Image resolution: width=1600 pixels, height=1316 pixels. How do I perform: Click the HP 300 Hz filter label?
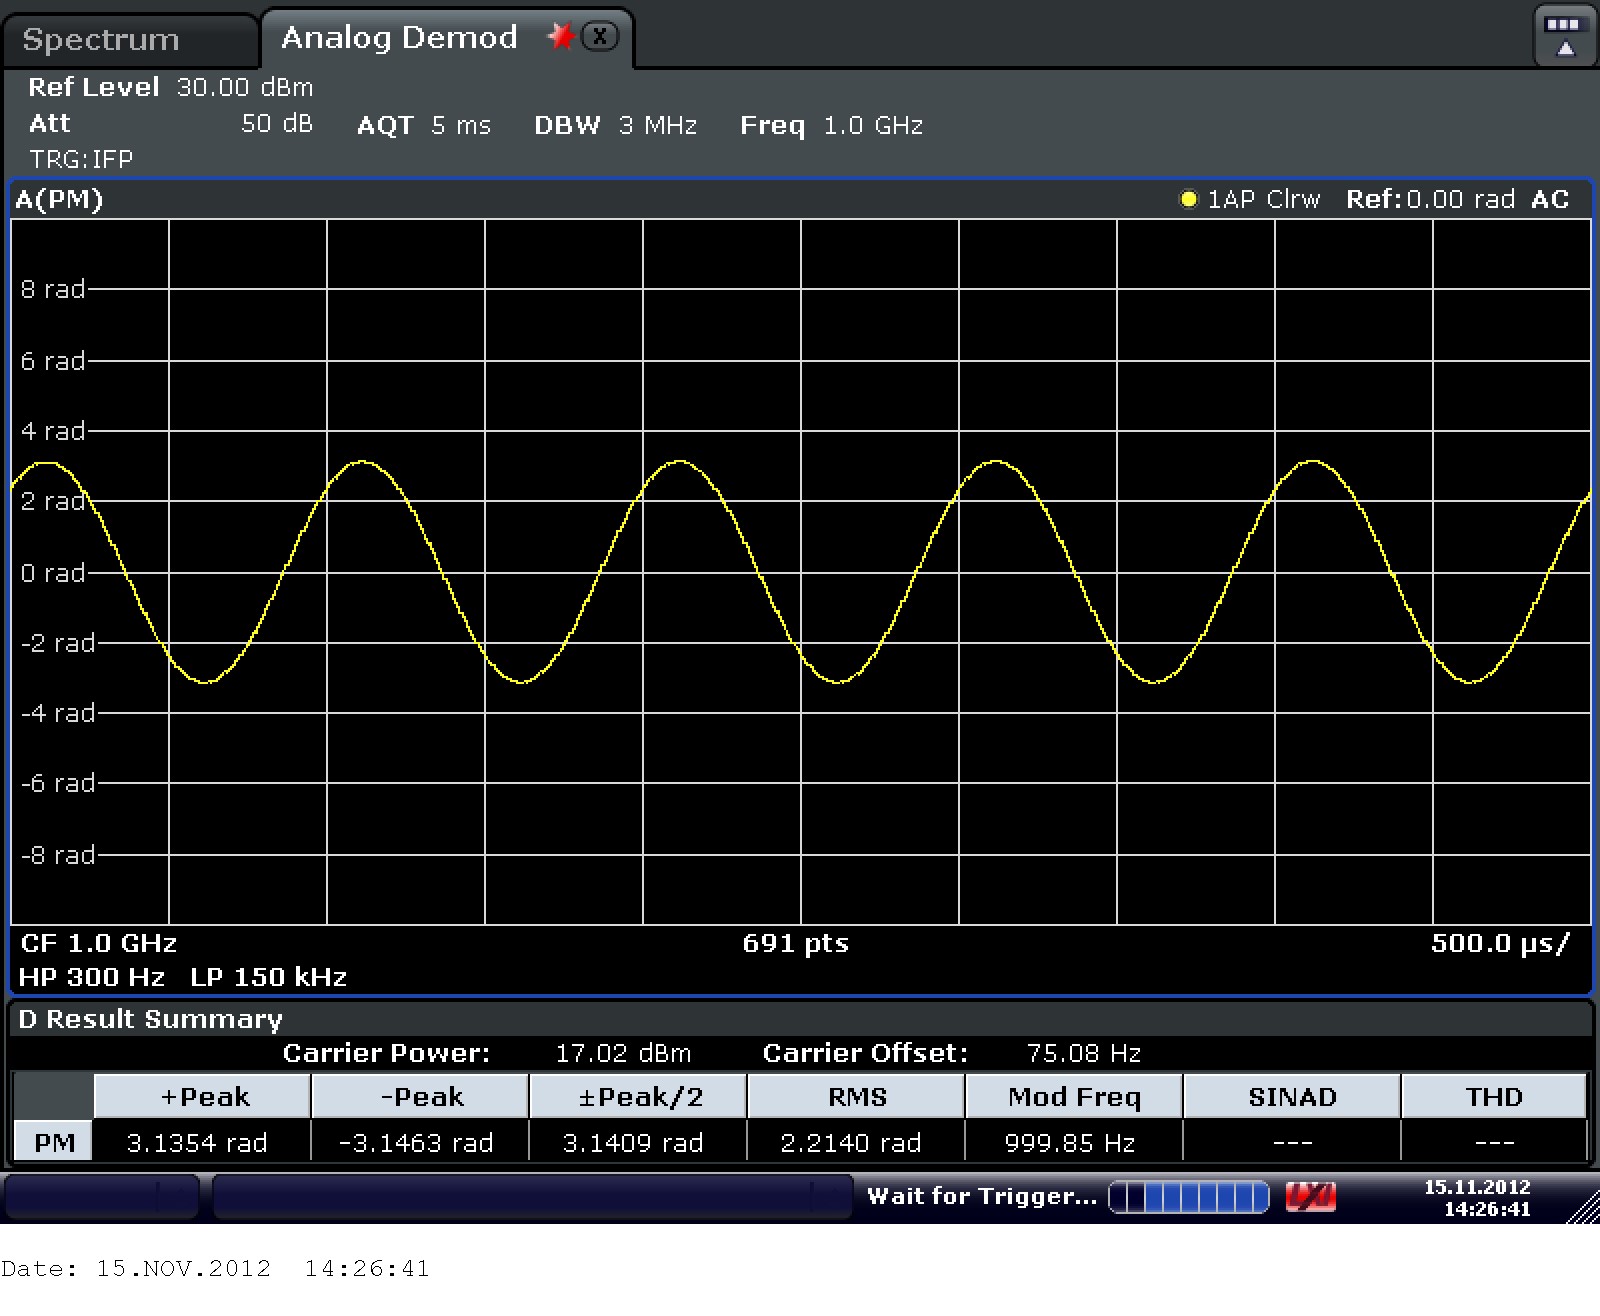click(92, 977)
